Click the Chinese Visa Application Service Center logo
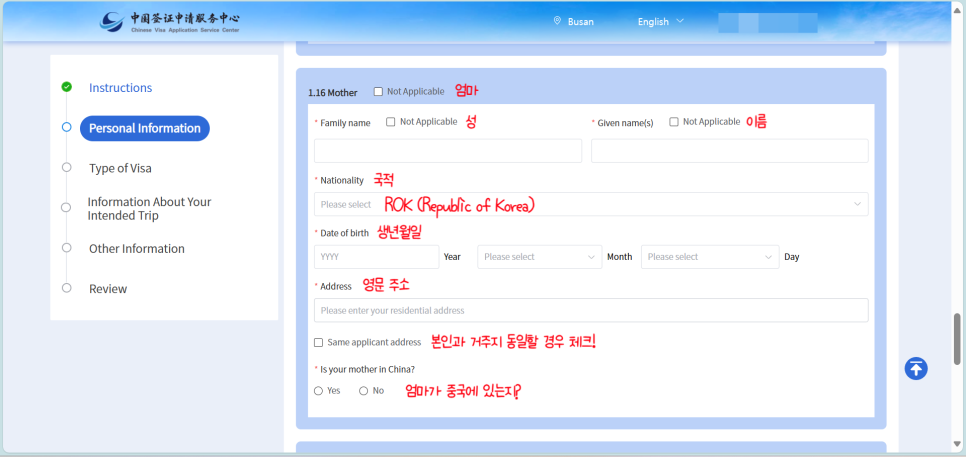 [169, 21]
